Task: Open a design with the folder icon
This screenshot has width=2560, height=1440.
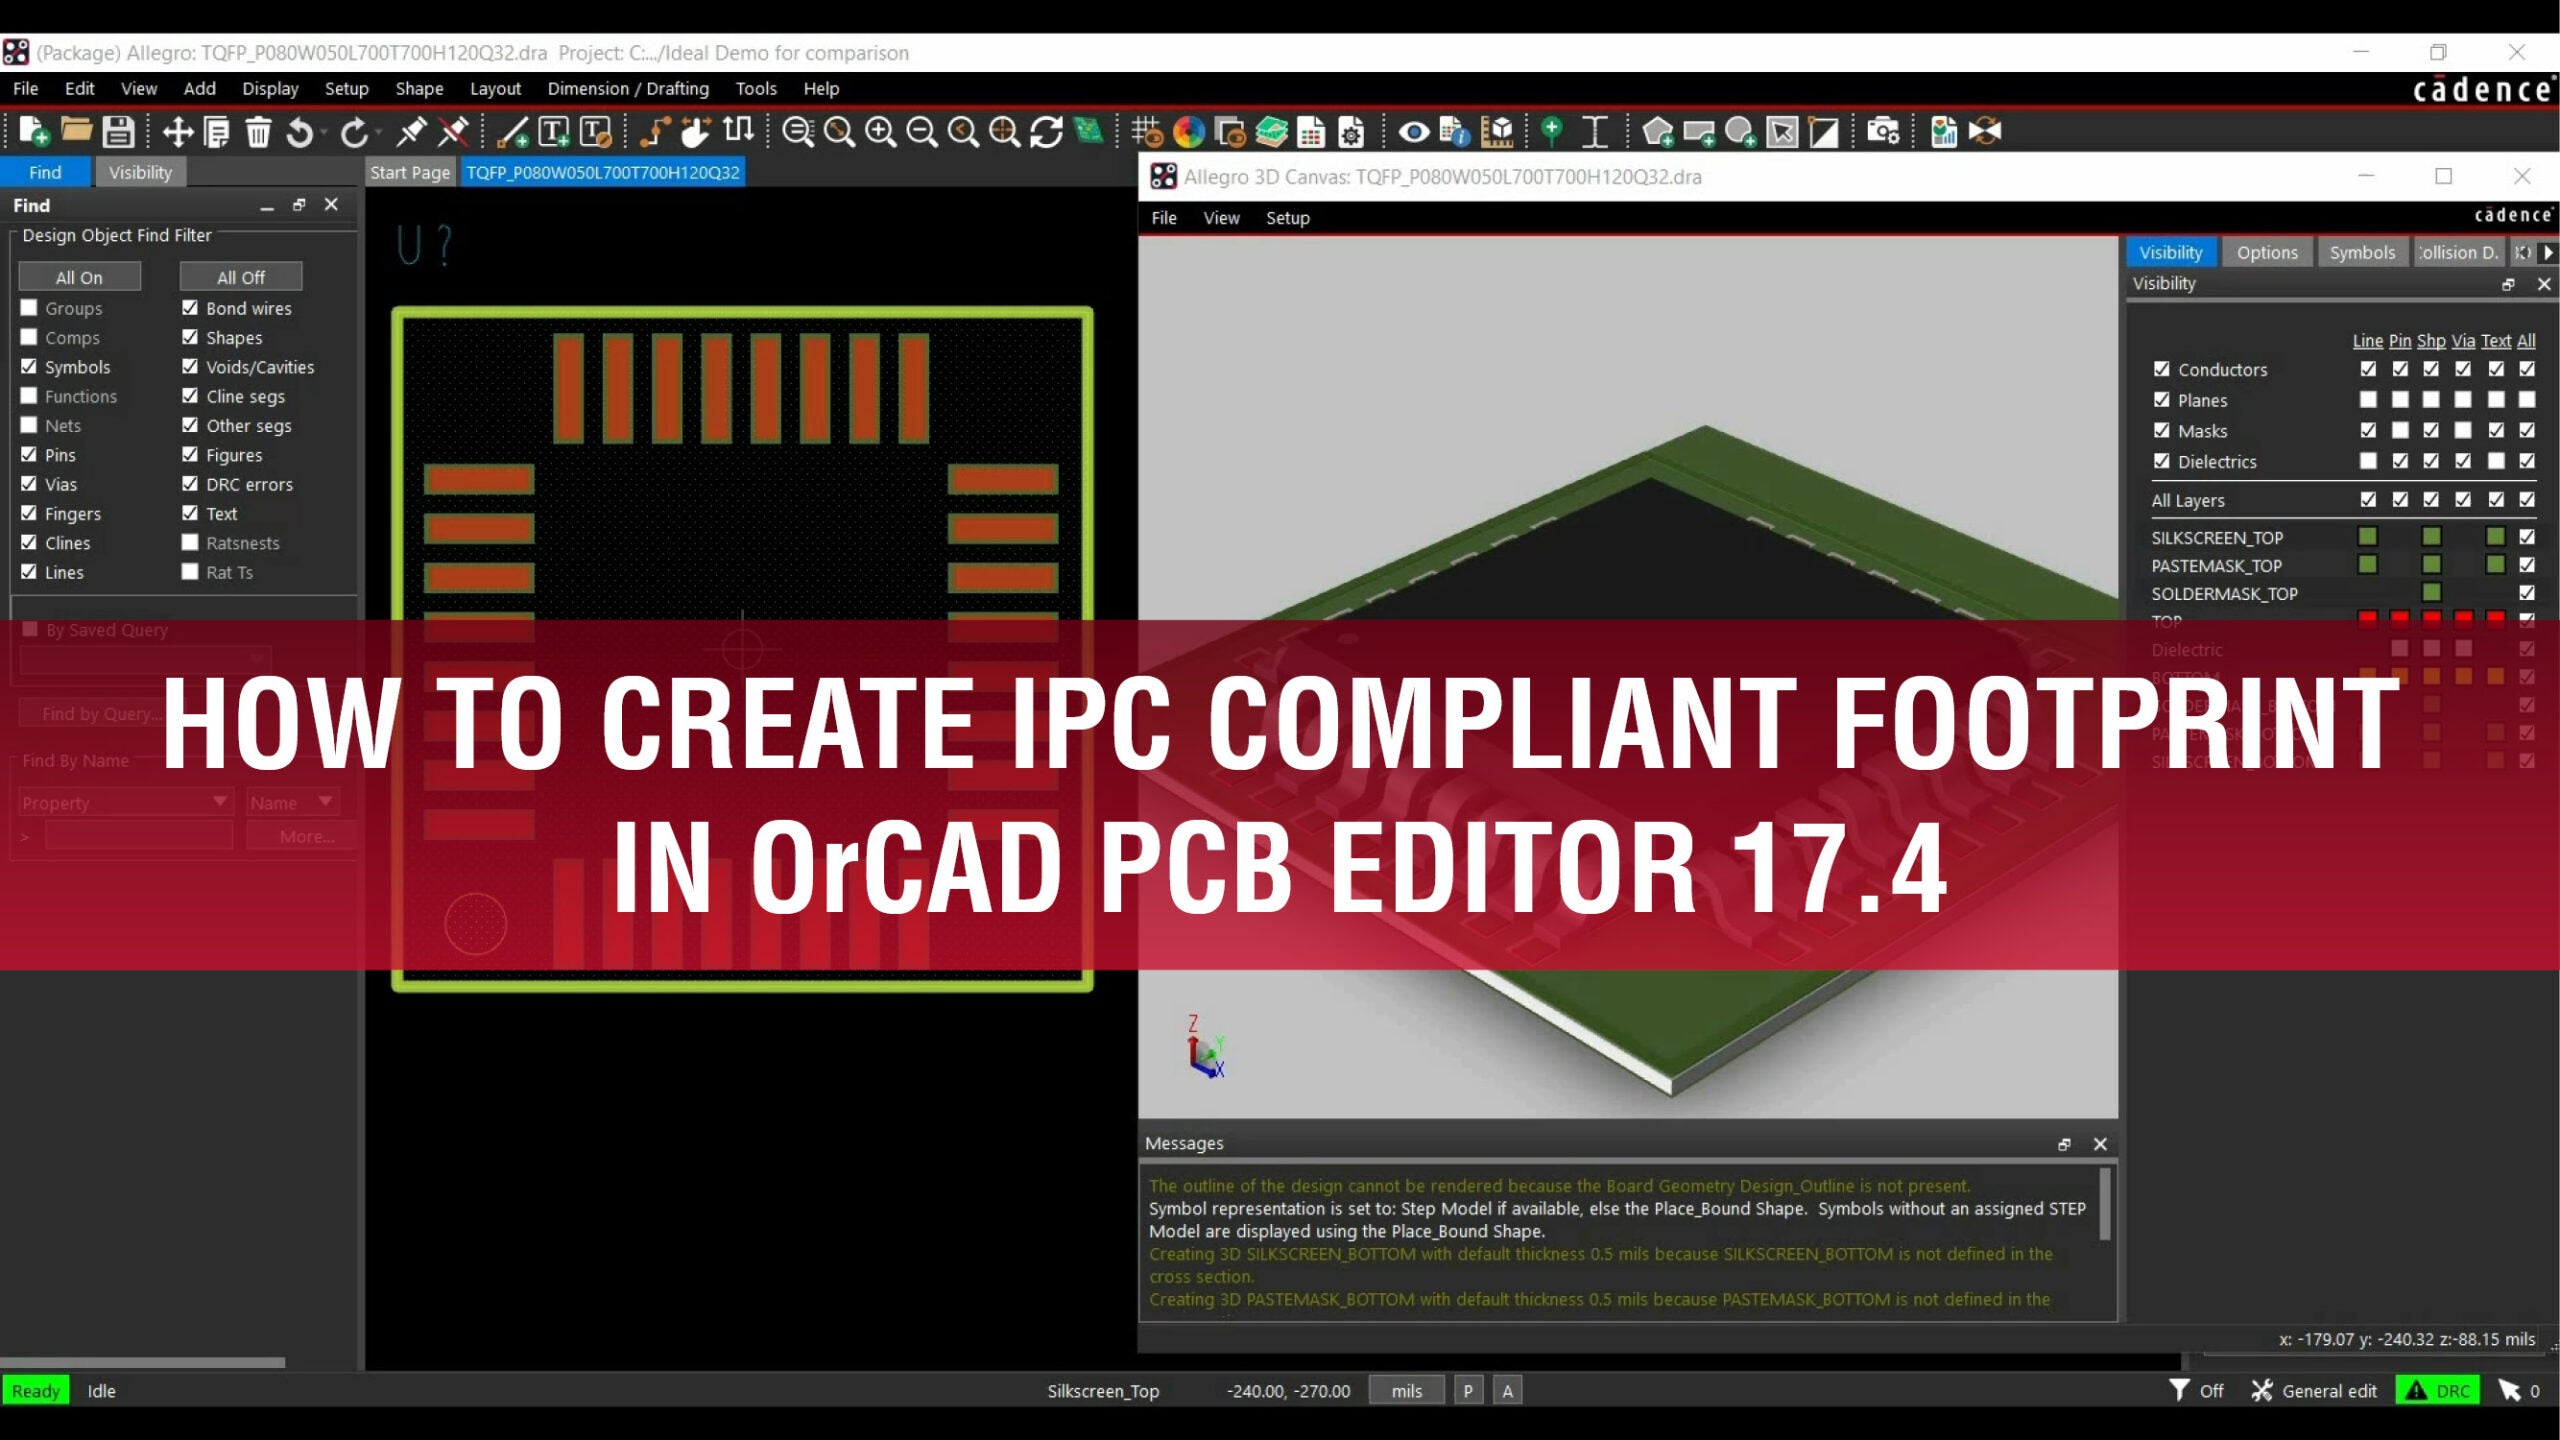Action: coord(76,131)
